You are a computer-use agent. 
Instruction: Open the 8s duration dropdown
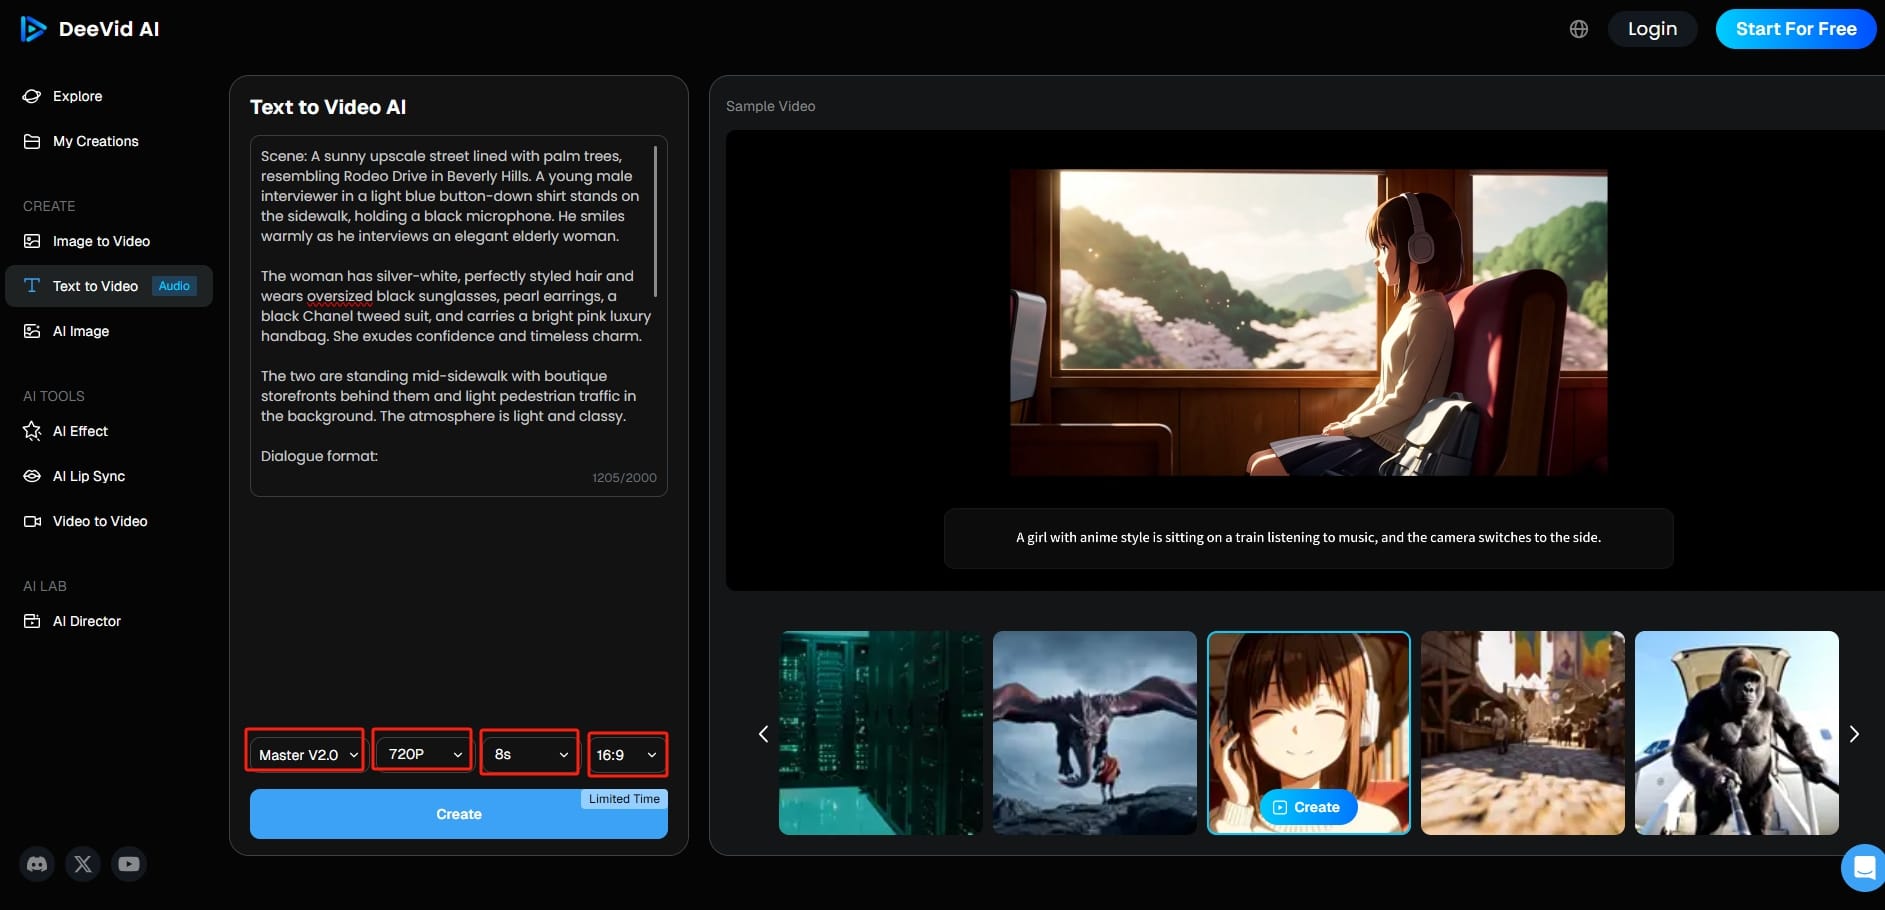point(530,754)
